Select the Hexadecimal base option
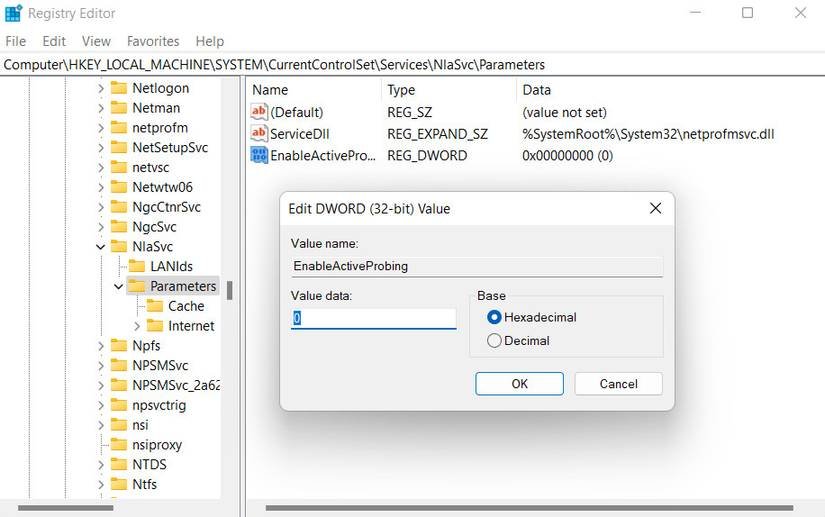Image resolution: width=825 pixels, height=517 pixels. [x=494, y=317]
